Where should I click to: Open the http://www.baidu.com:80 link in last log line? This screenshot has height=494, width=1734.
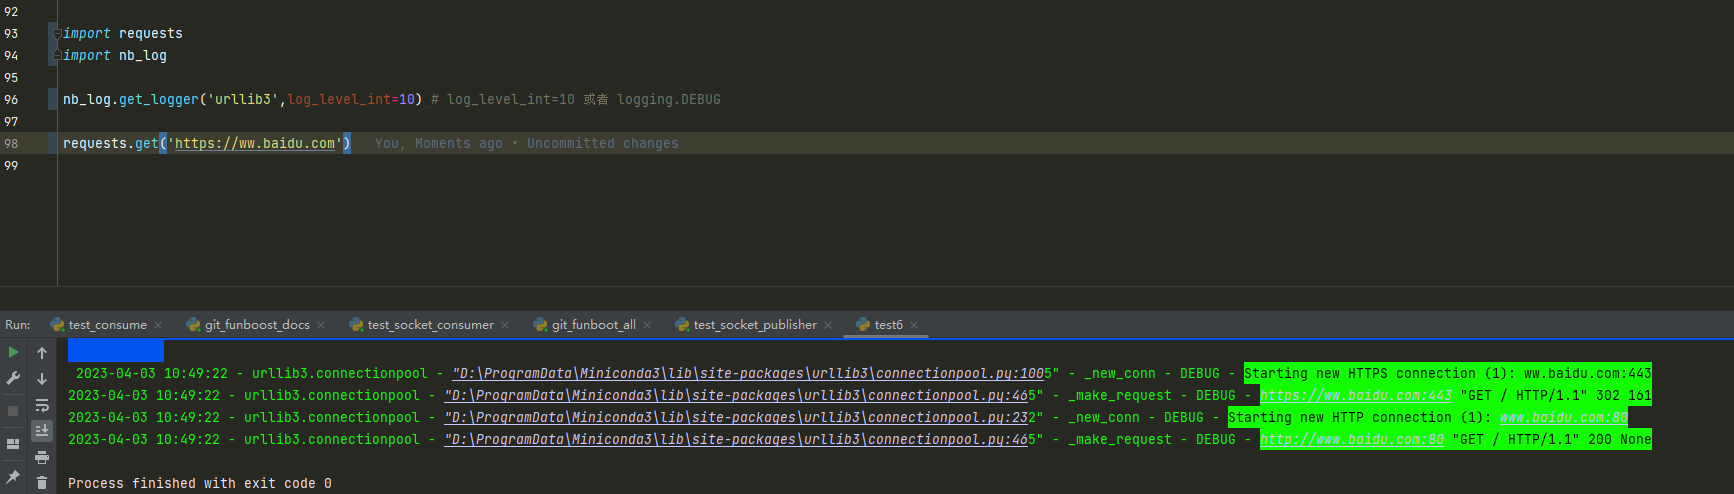(1352, 440)
